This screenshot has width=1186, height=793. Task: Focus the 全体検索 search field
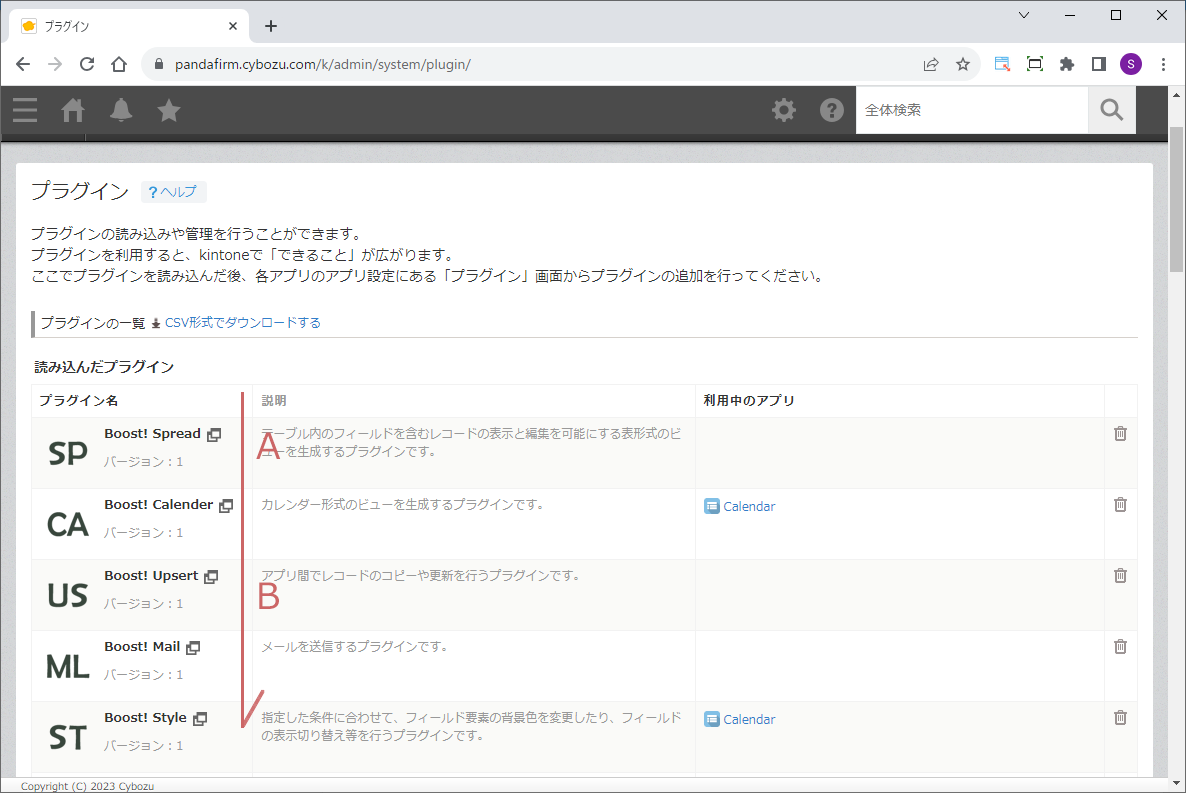point(970,110)
